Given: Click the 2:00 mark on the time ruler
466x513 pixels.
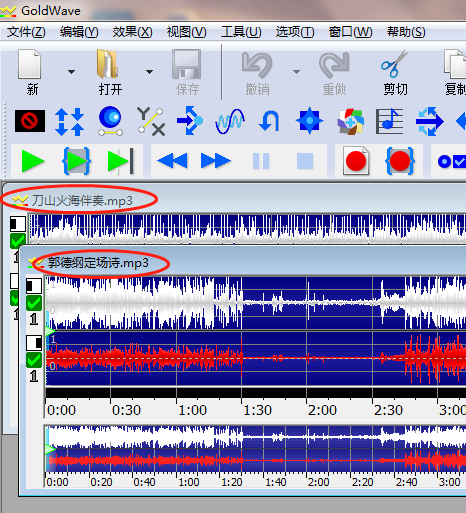Looking at the screenshot, I should pyautogui.click(x=322, y=410).
